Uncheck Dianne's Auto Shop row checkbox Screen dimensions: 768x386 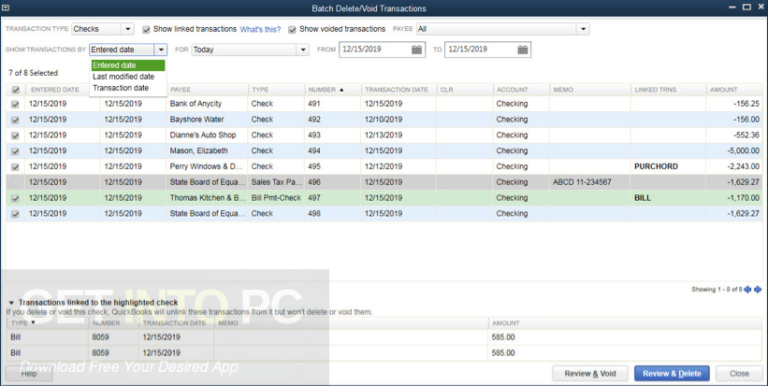[x=15, y=136]
